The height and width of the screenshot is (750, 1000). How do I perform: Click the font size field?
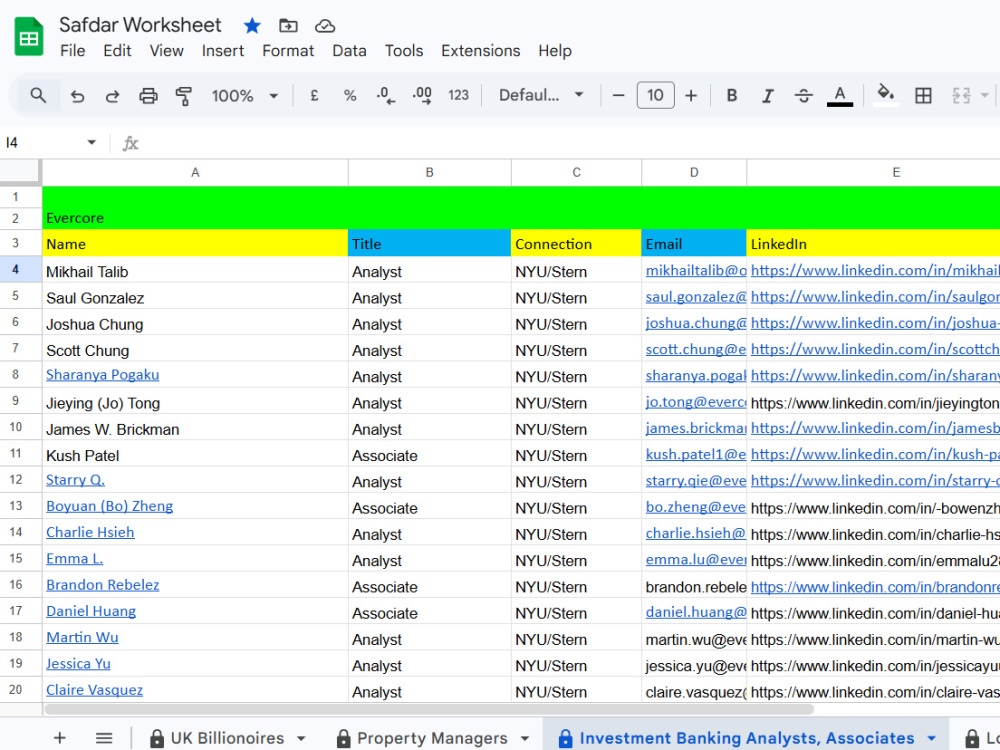[655, 96]
